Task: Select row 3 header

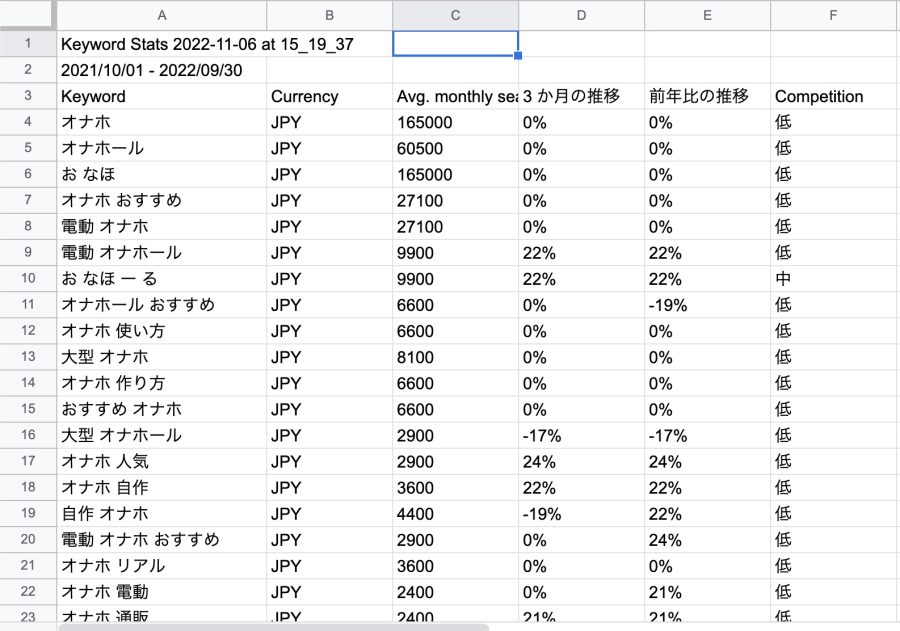Action: point(28,96)
